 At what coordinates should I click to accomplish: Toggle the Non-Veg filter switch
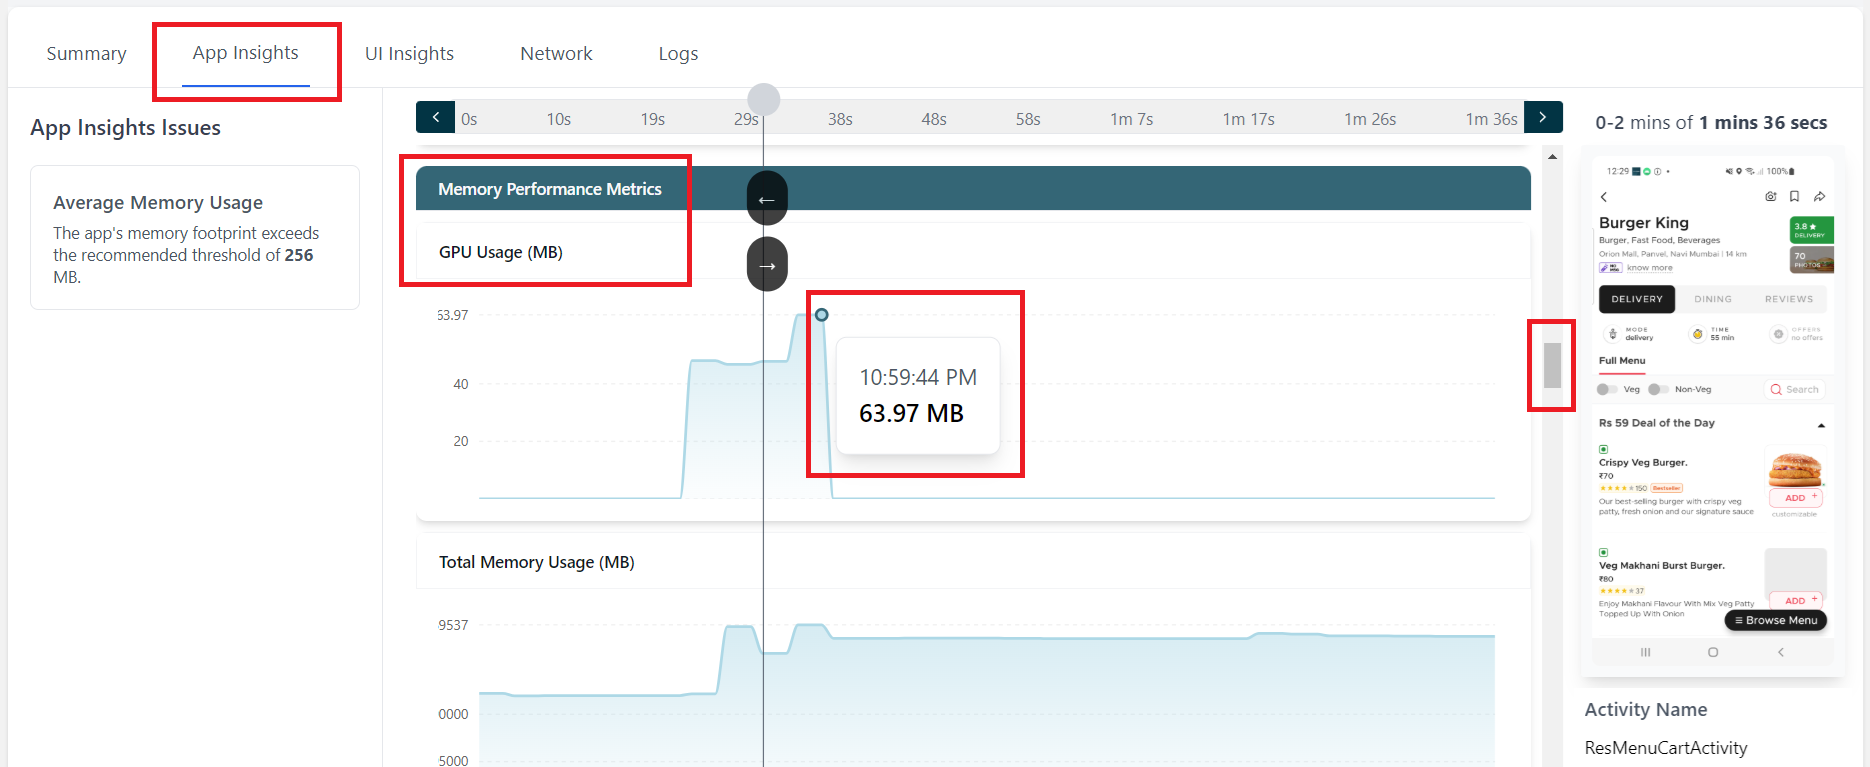[1658, 389]
